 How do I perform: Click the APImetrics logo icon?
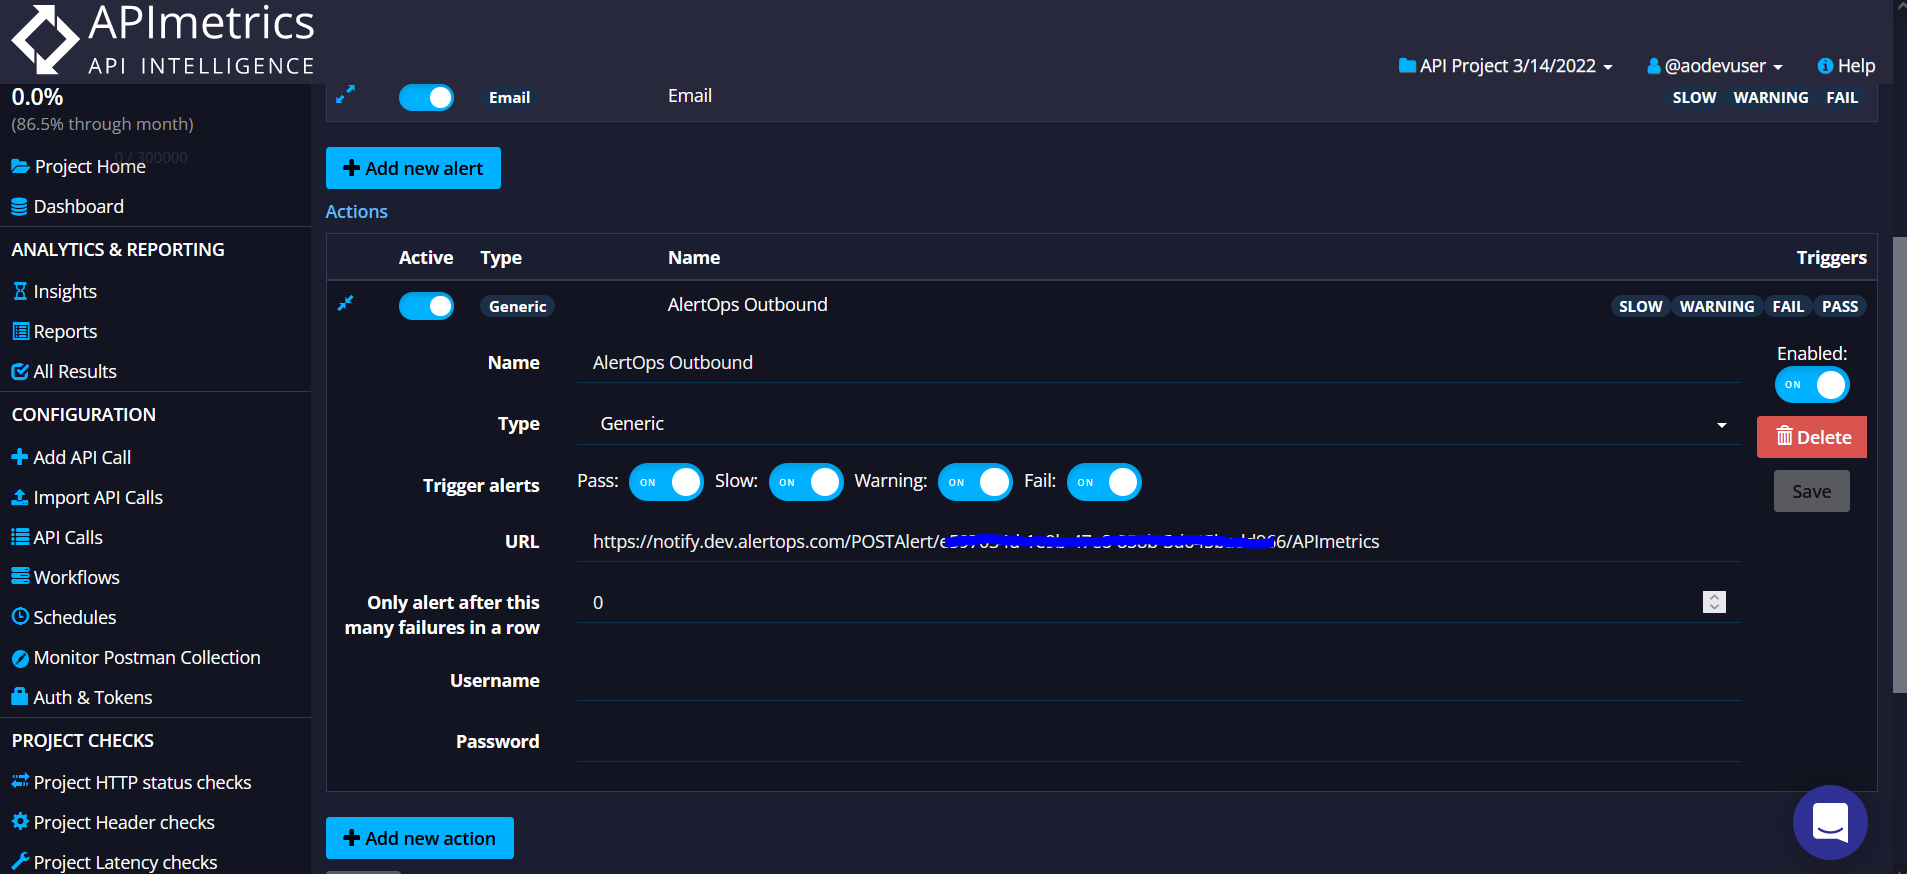(x=45, y=40)
